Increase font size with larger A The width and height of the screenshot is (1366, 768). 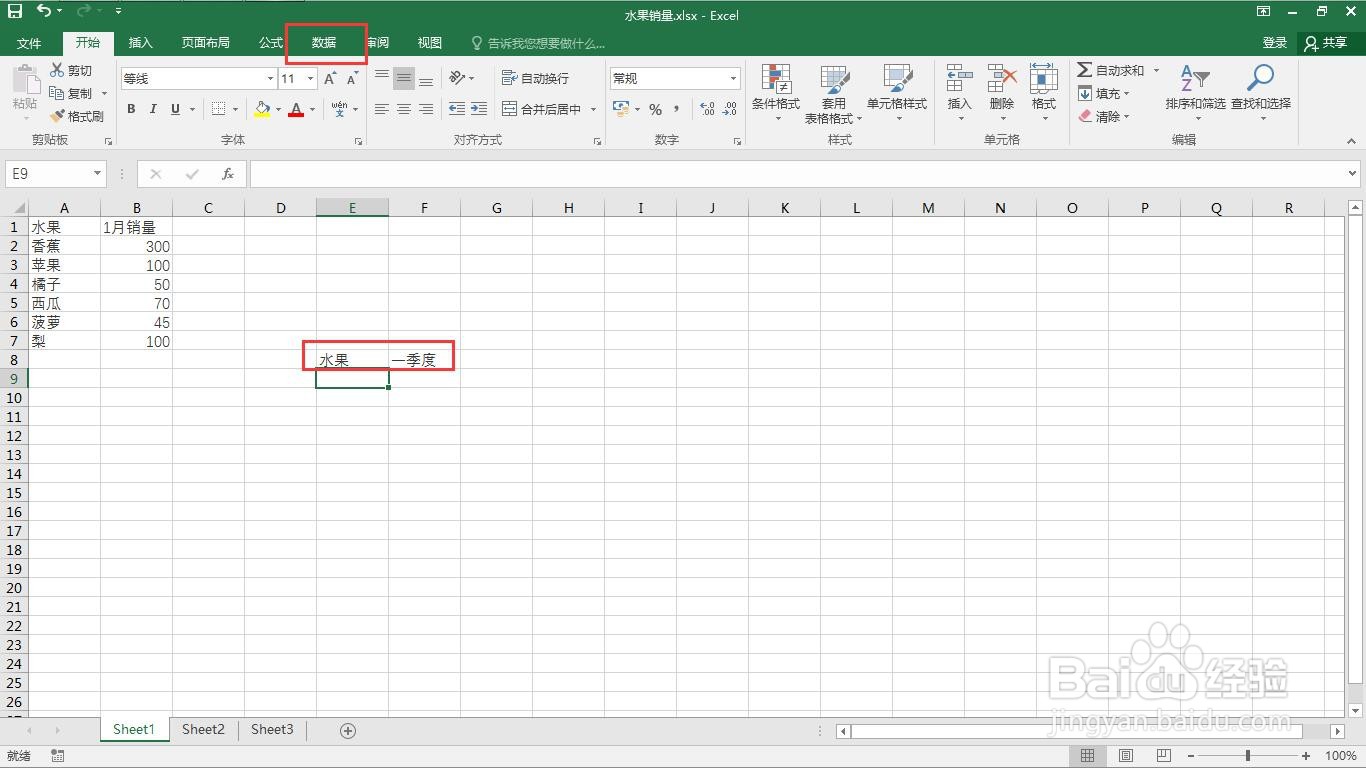point(330,78)
